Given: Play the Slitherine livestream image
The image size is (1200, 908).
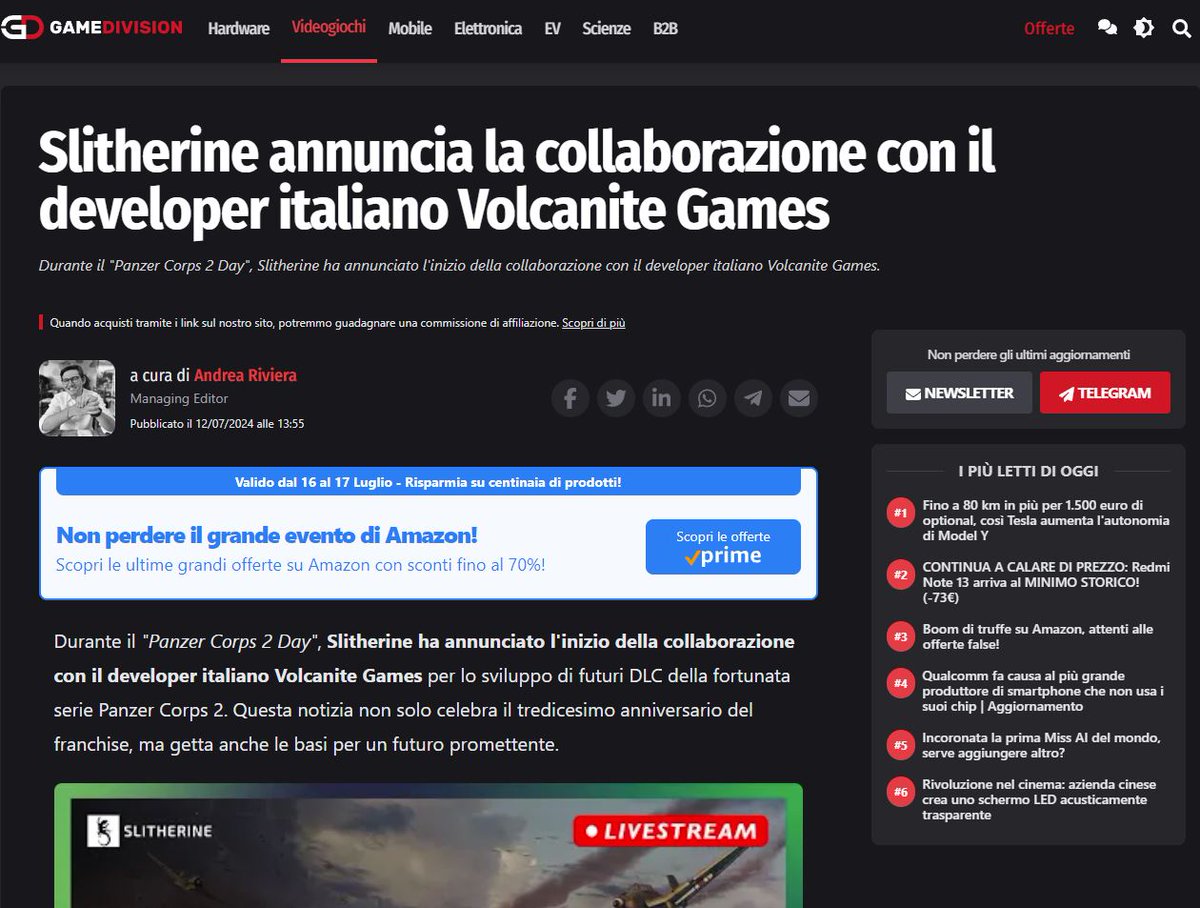Looking at the screenshot, I should click(428, 846).
